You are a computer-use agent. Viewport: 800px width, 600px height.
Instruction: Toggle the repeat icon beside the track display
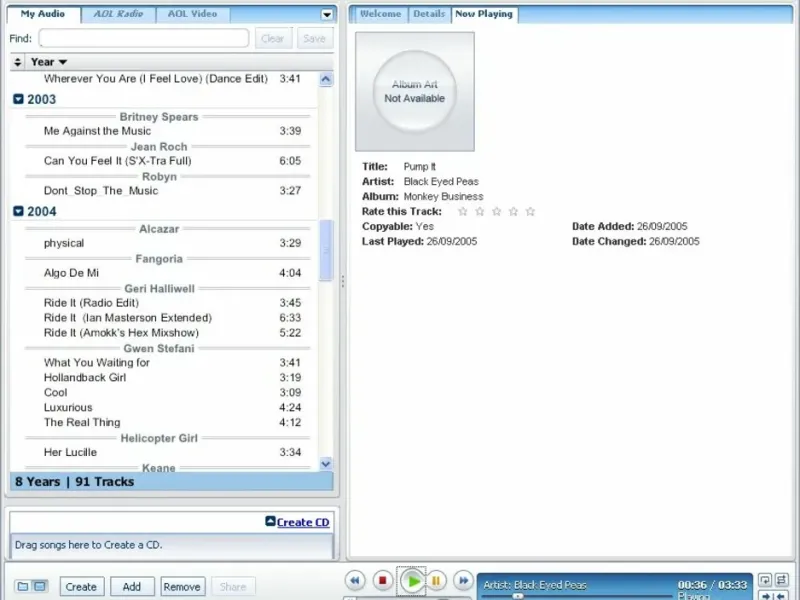[x=765, y=580]
